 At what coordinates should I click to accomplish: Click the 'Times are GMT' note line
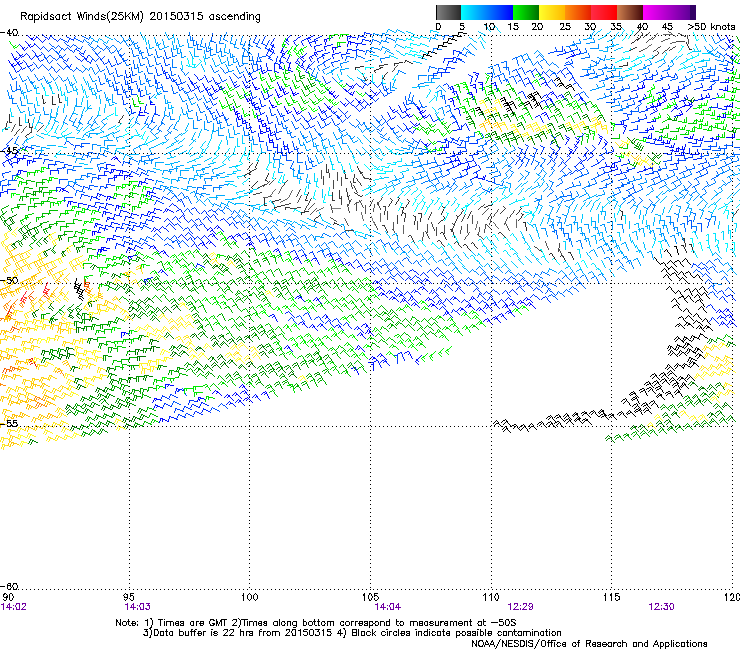316,623
